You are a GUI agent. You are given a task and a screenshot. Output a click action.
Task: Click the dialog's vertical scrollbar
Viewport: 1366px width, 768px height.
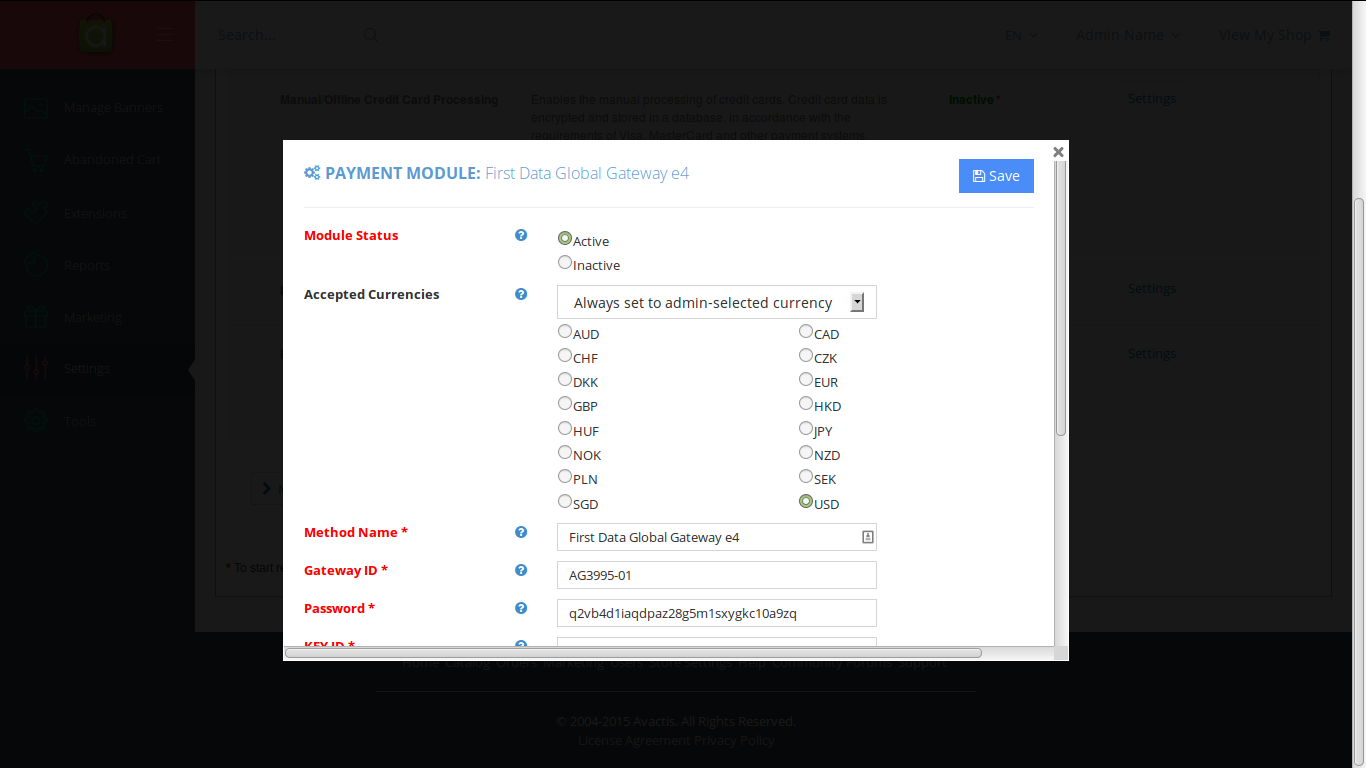(1061, 298)
